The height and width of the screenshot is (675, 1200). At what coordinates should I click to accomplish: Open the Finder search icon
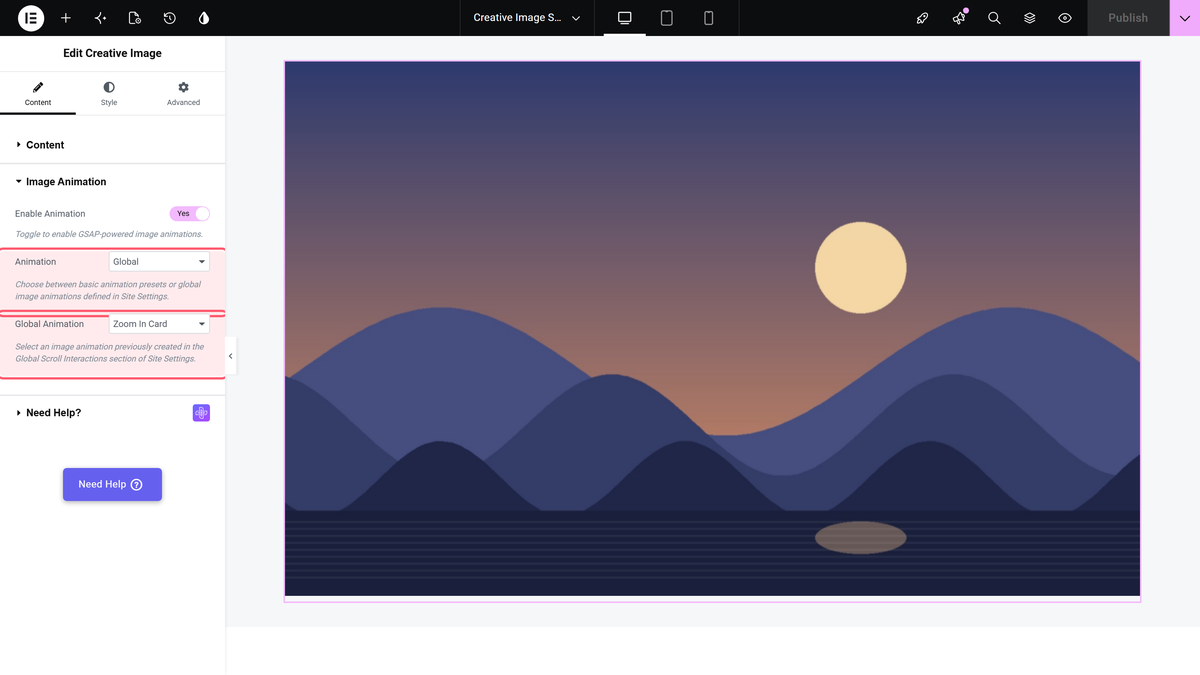(994, 18)
